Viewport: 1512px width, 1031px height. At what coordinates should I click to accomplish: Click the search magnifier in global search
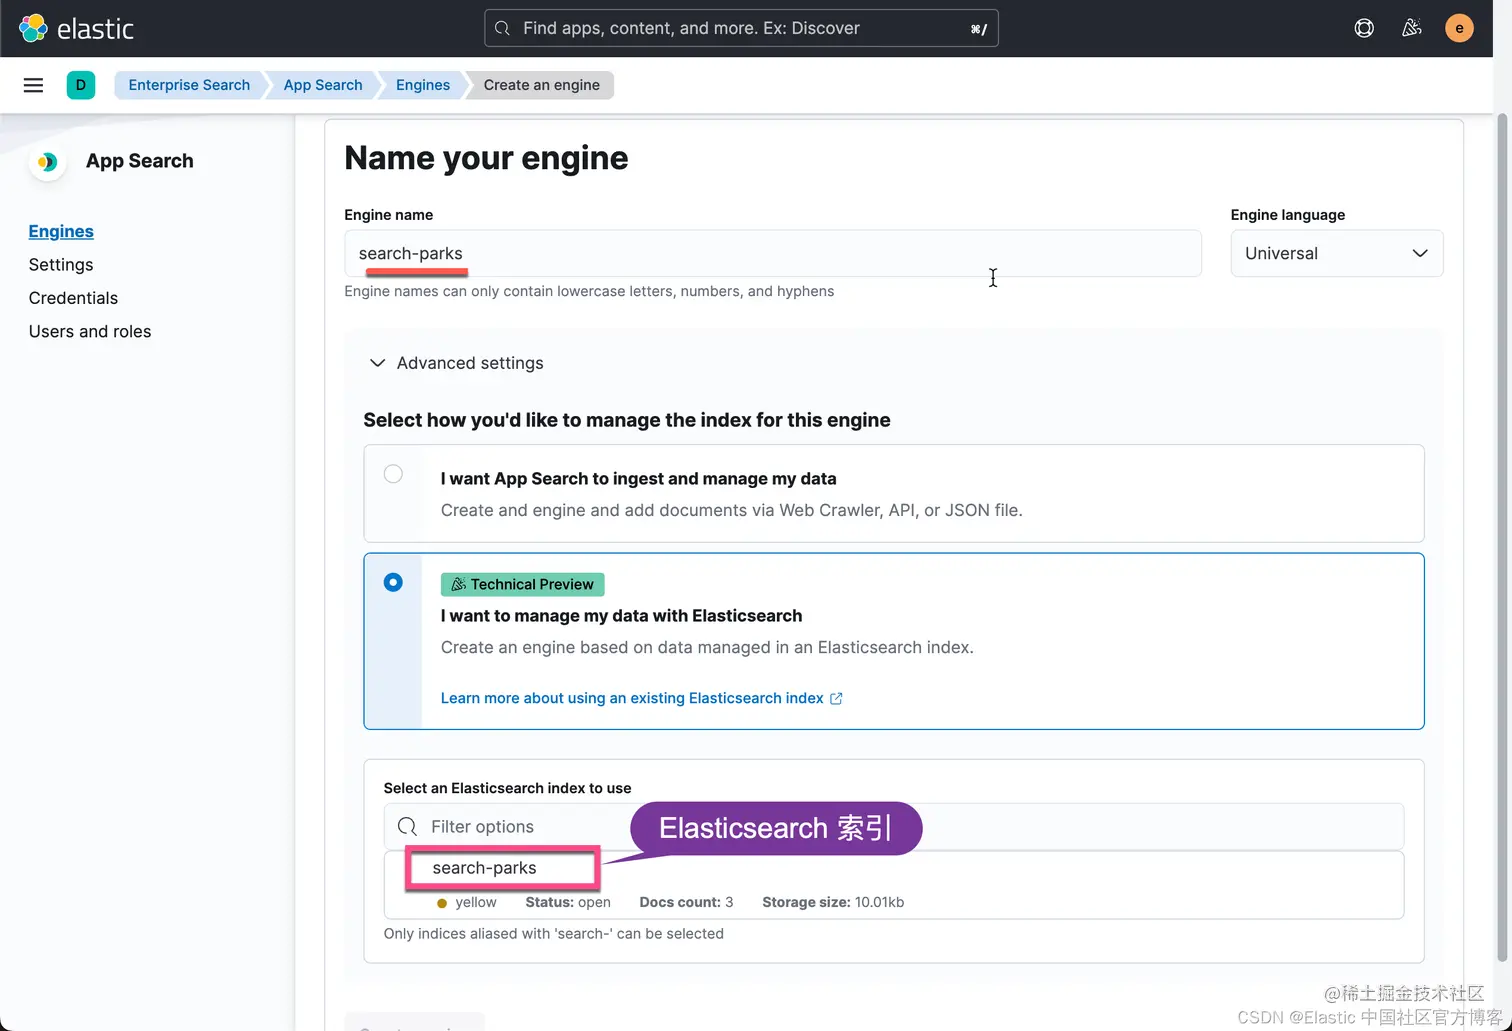pyautogui.click(x=503, y=28)
